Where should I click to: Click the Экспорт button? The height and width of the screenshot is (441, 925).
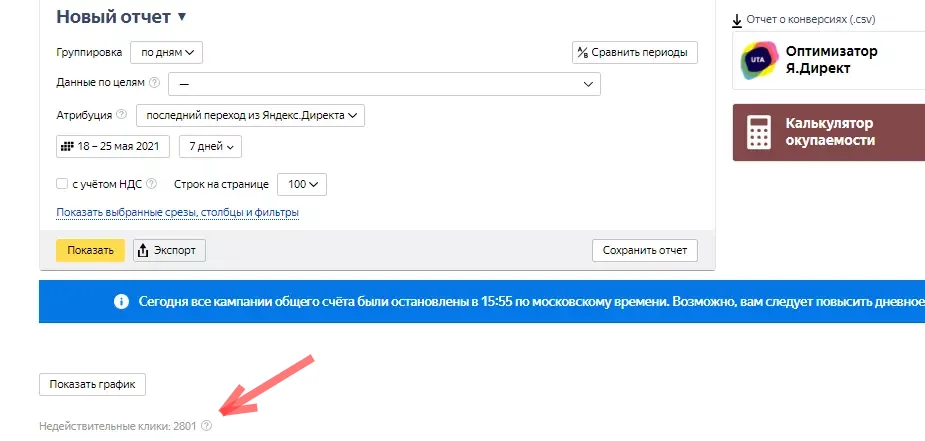pos(169,250)
